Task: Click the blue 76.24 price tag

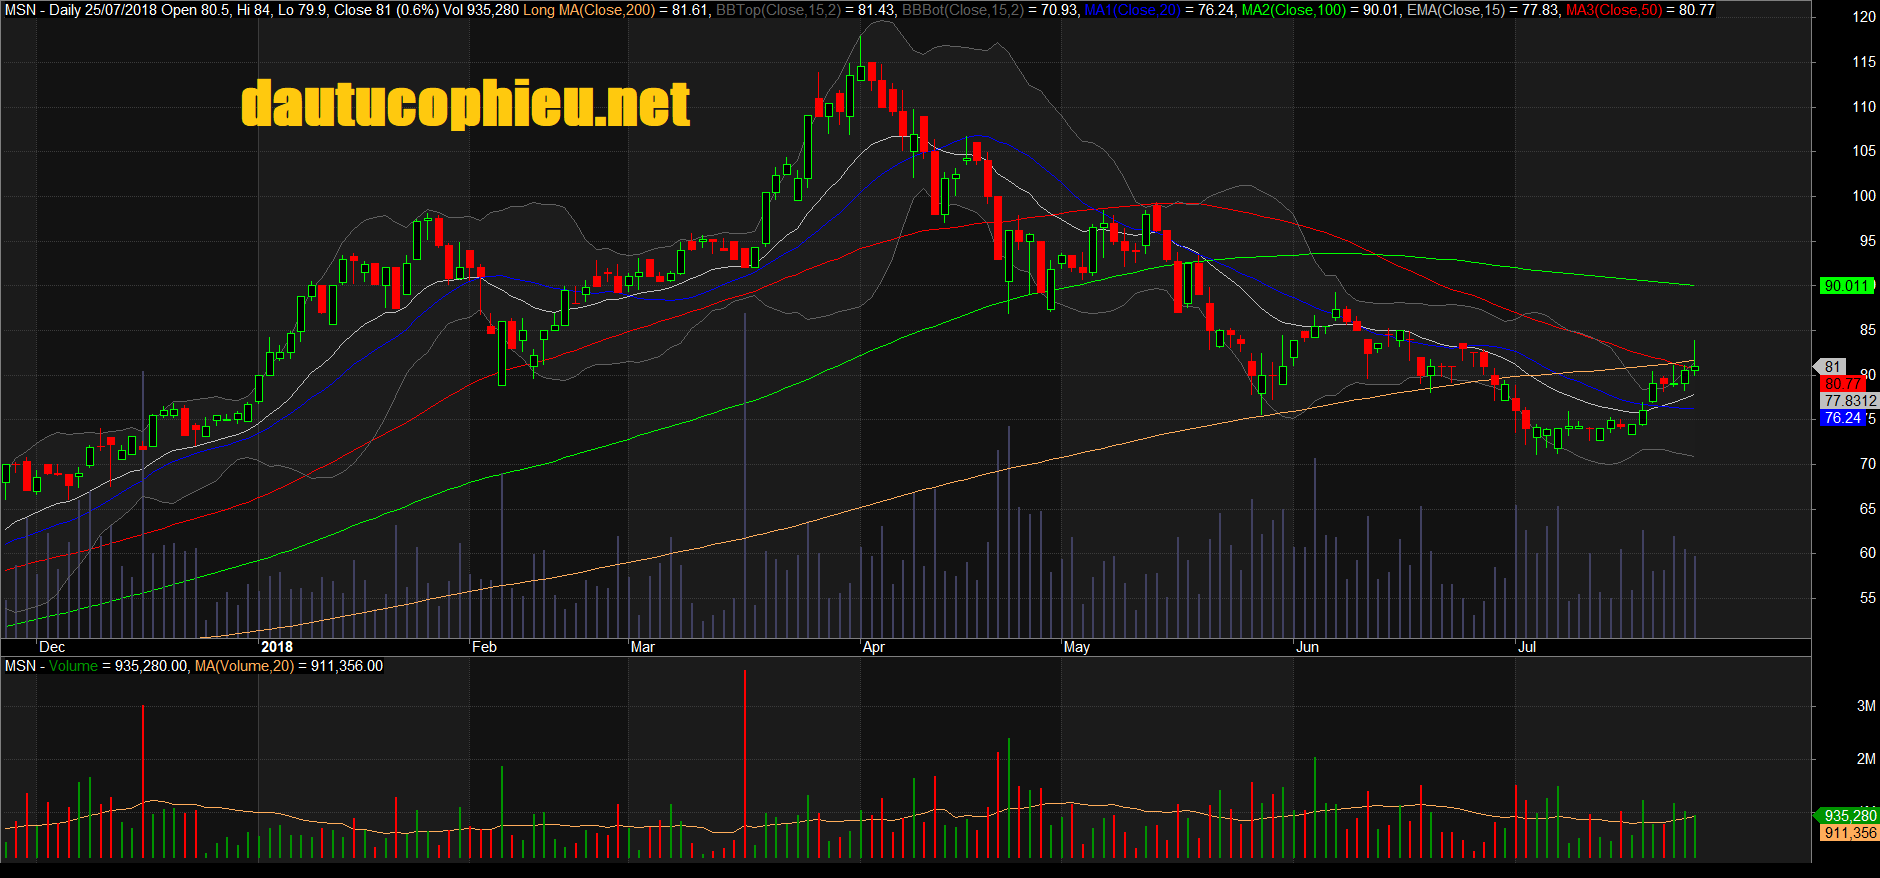Action: [1842, 418]
